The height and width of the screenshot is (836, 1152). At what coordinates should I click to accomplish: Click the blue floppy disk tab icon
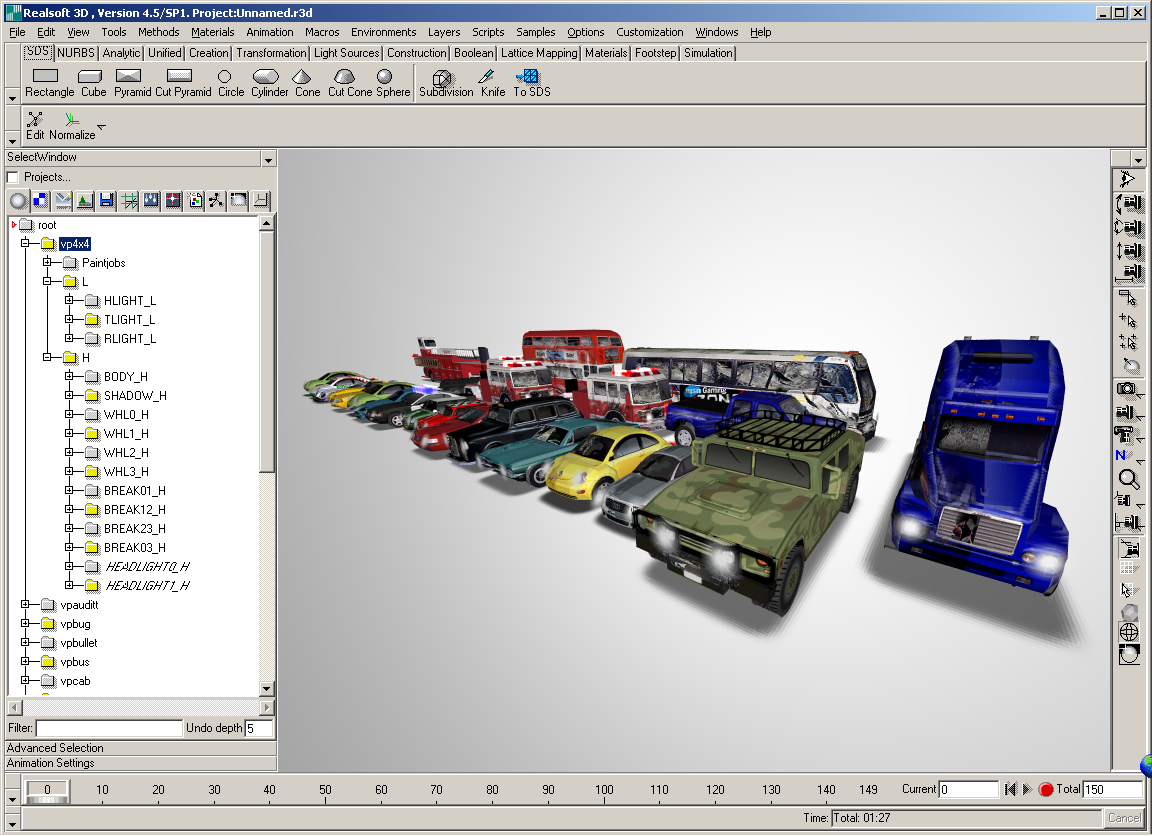[x=107, y=201]
